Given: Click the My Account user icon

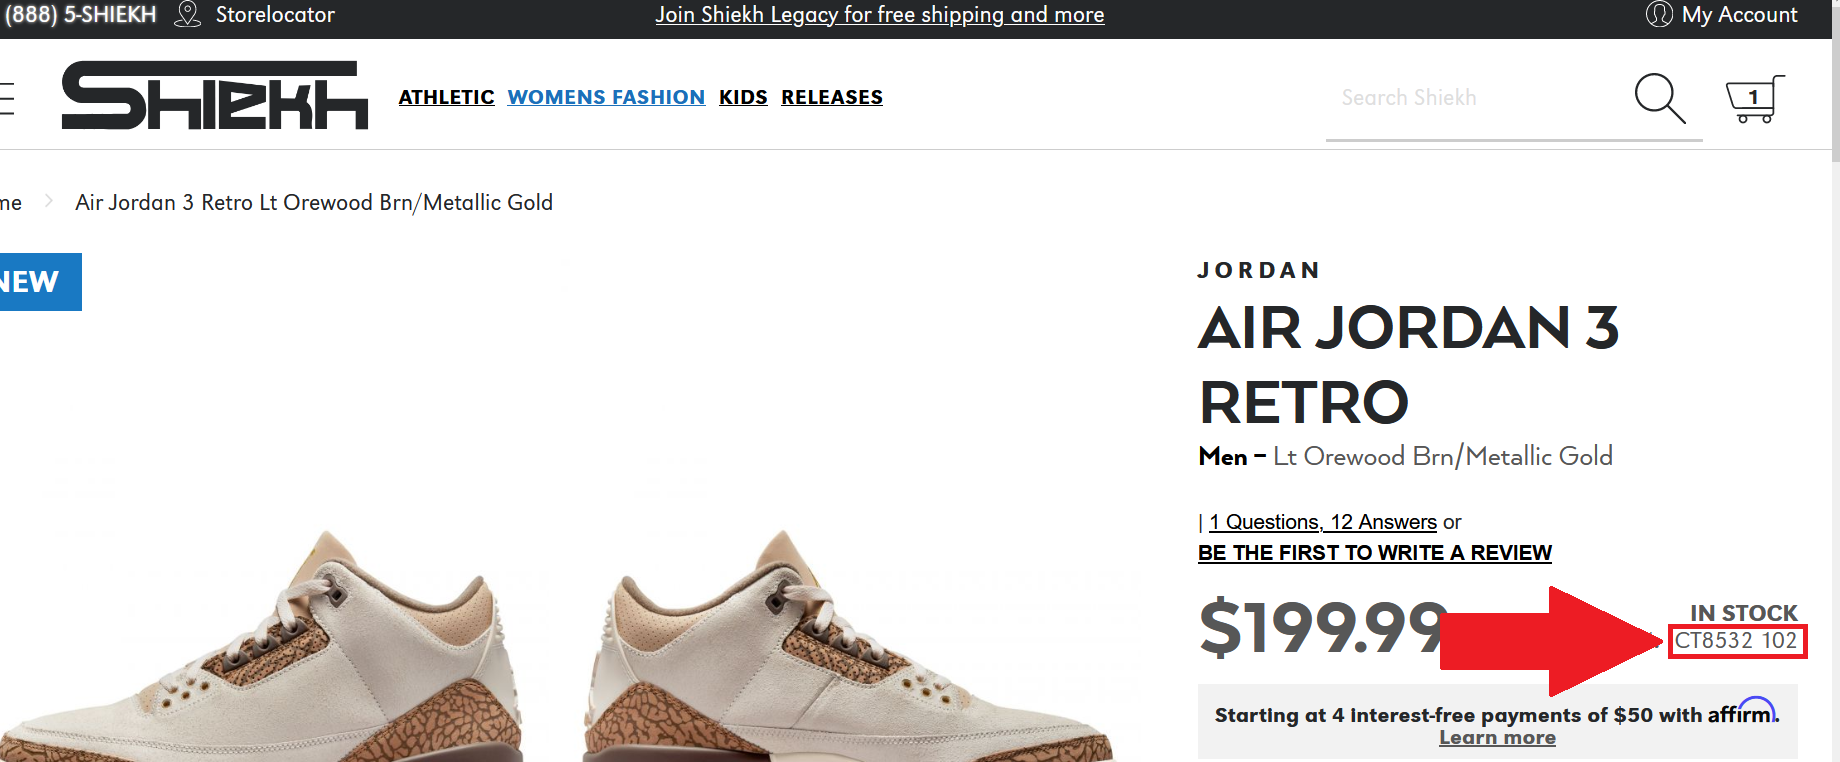Looking at the screenshot, I should 1659,14.
